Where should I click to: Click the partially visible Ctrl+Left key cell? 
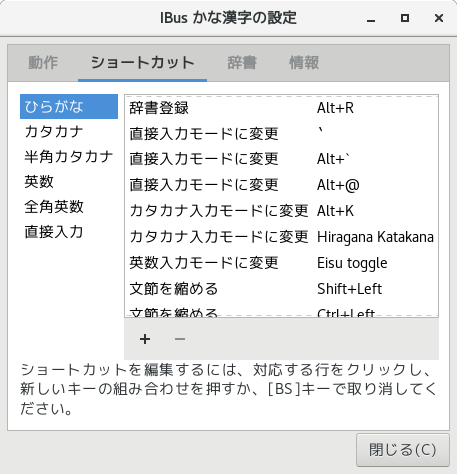tap(346, 312)
